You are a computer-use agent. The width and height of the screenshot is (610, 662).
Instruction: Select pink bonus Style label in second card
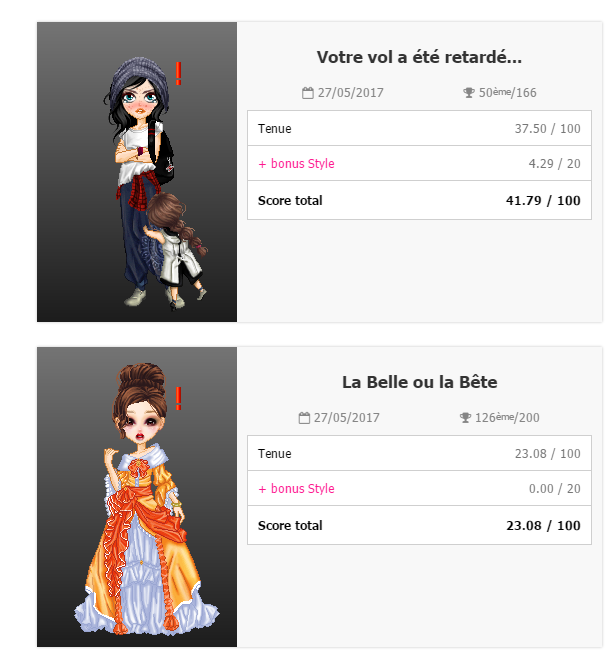click(x=296, y=488)
